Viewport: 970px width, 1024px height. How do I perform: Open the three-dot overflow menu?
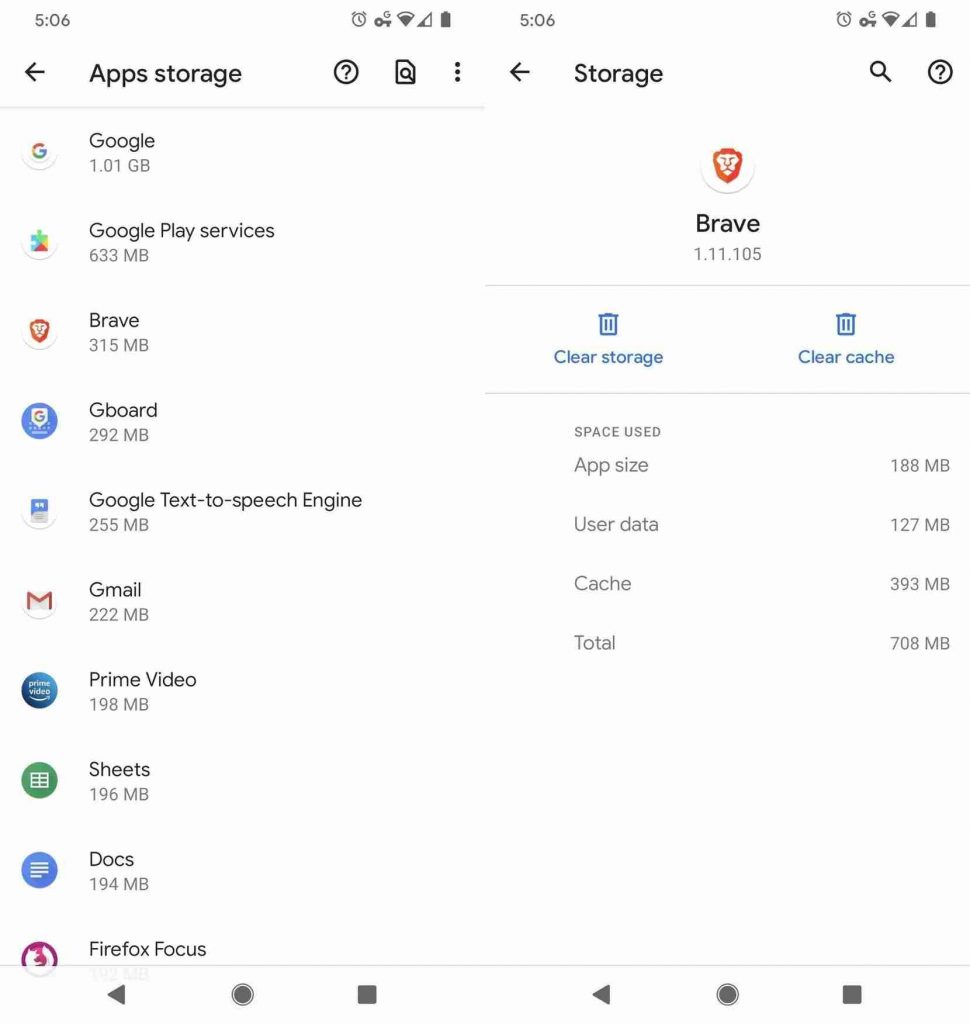[x=457, y=72]
